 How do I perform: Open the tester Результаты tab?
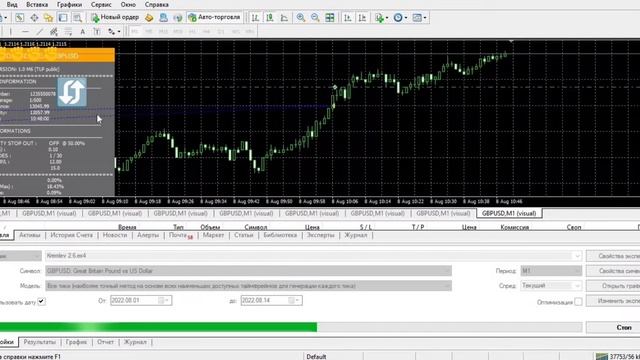(40, 342)
